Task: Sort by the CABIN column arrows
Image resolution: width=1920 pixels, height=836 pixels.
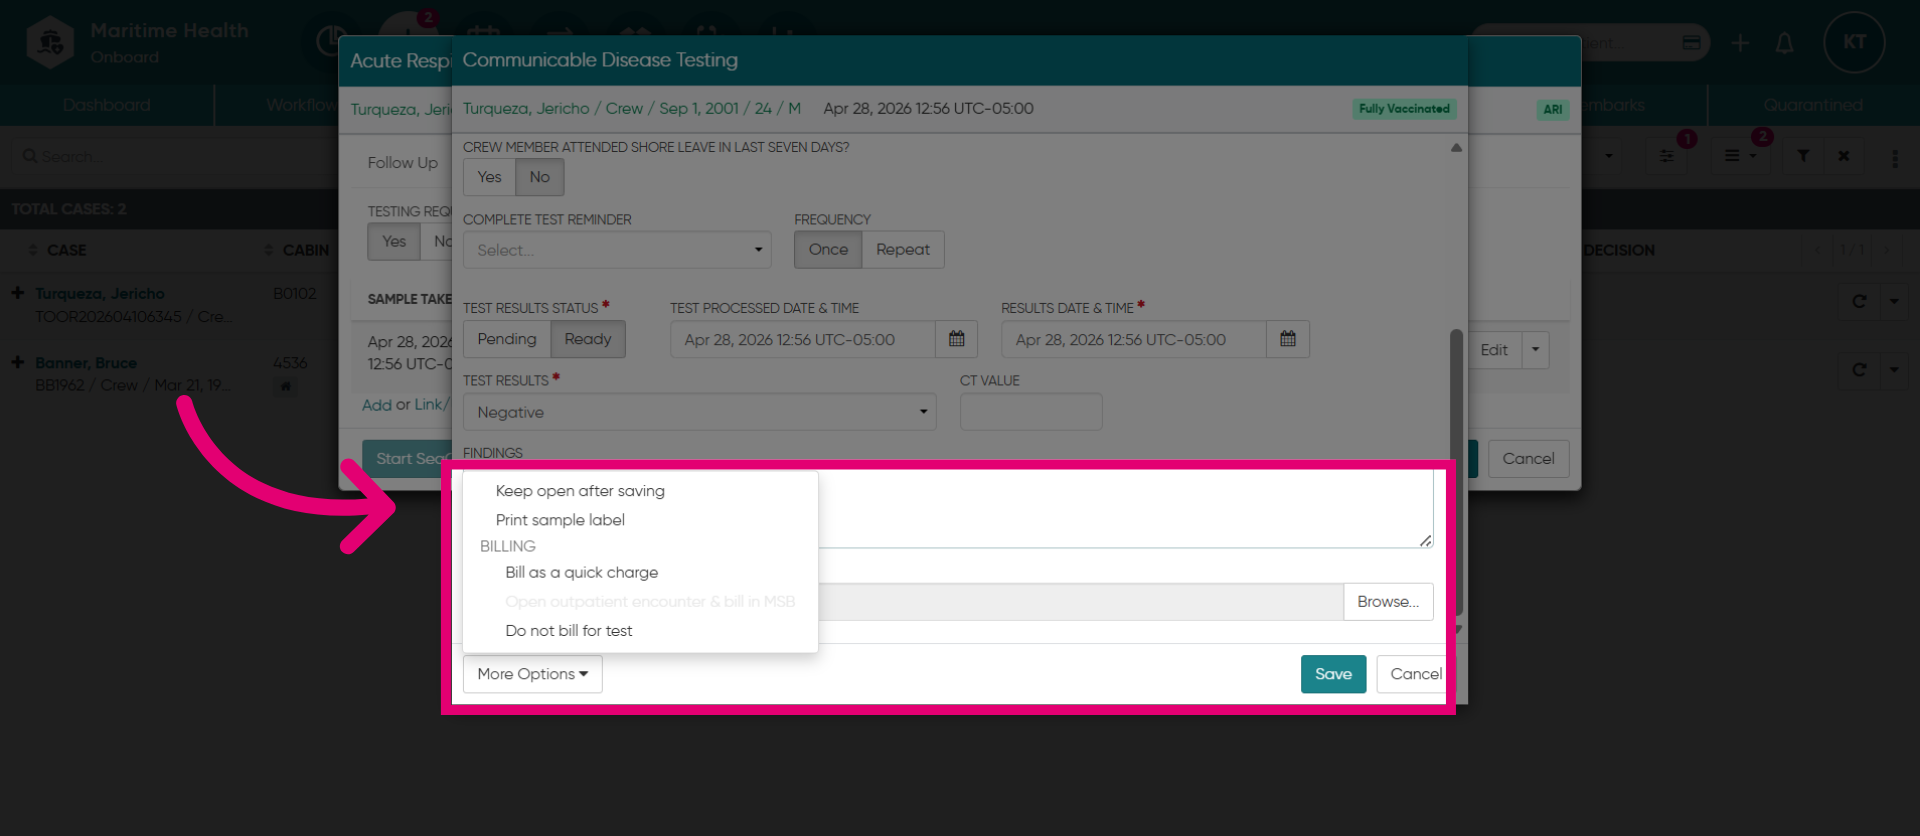Action: [x=268, y=250]
